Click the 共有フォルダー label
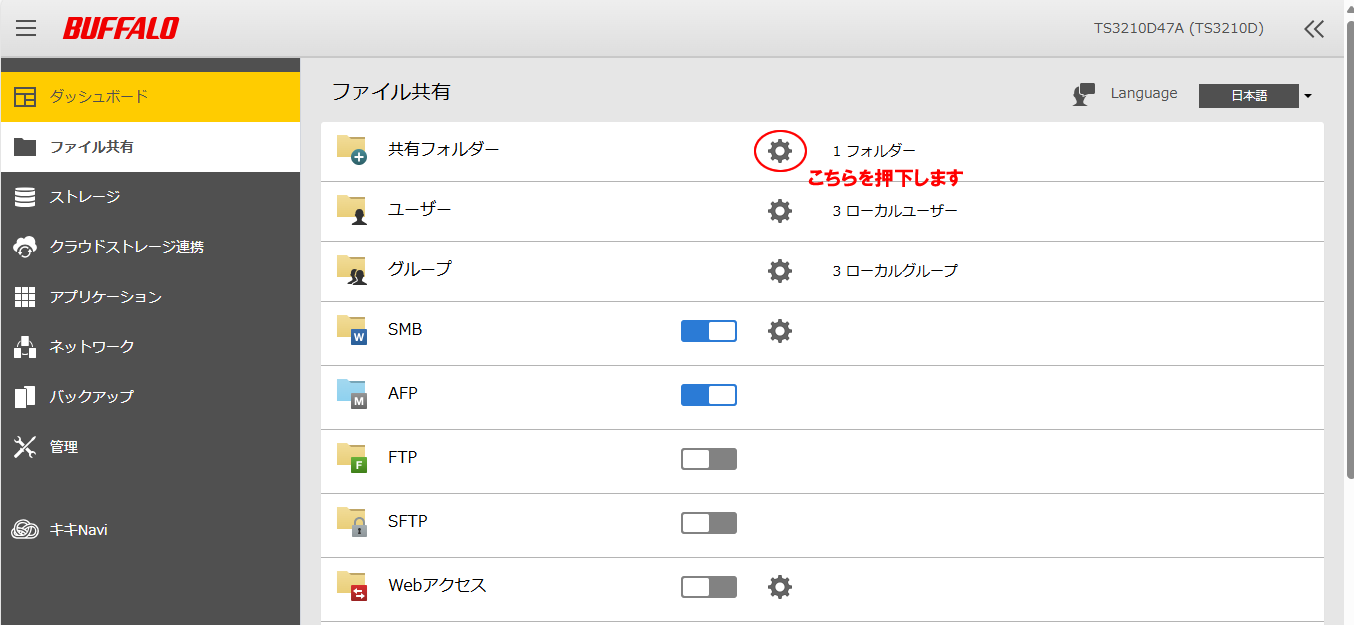Screen dimensions: 1354x625 443,149
